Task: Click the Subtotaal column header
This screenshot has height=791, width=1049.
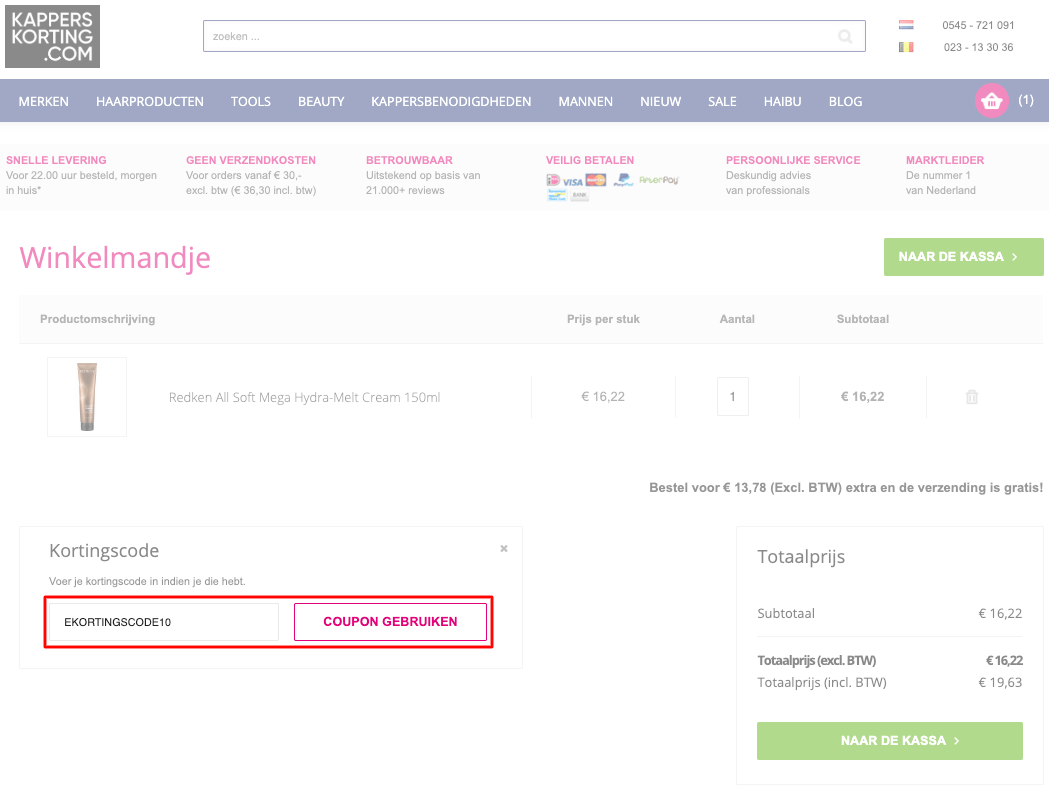Action: 863,319
